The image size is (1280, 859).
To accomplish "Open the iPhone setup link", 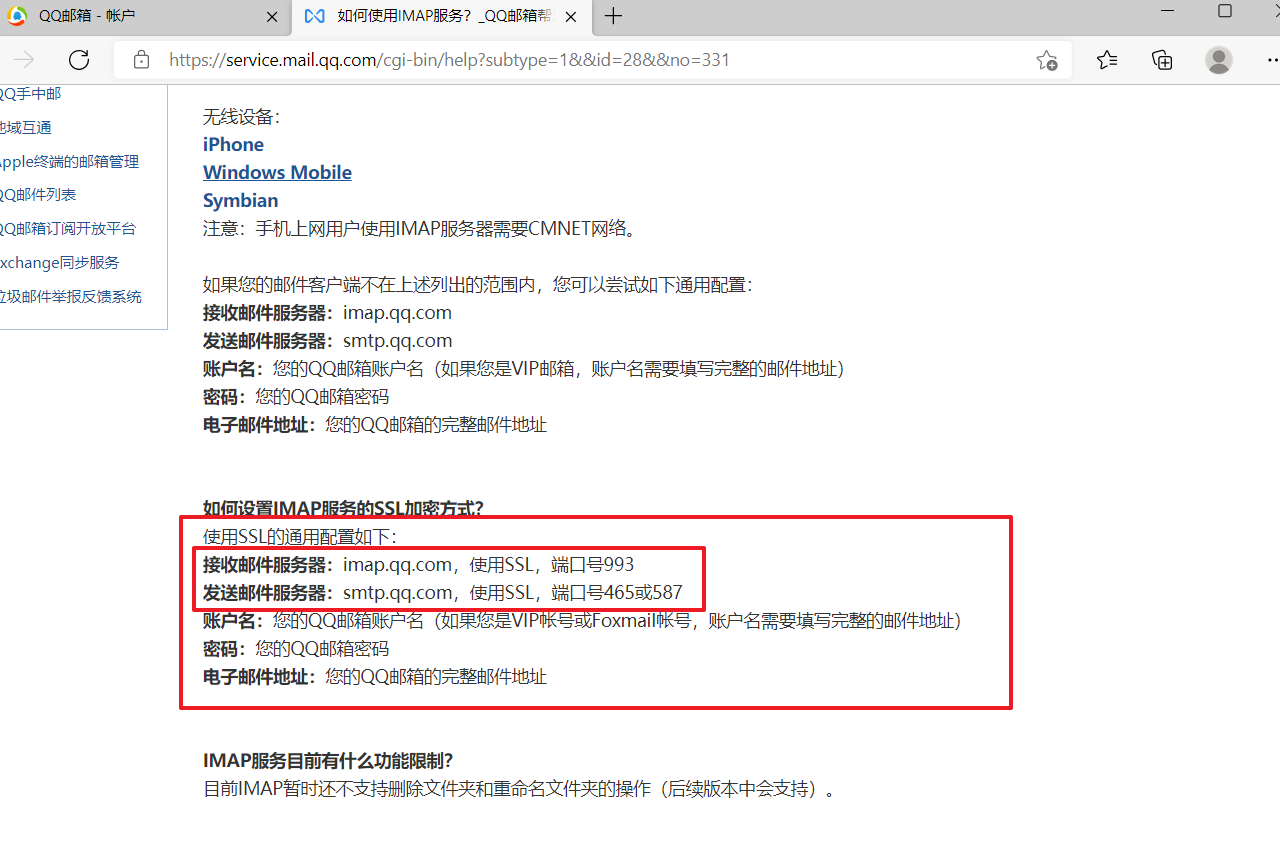I will 233,144.
